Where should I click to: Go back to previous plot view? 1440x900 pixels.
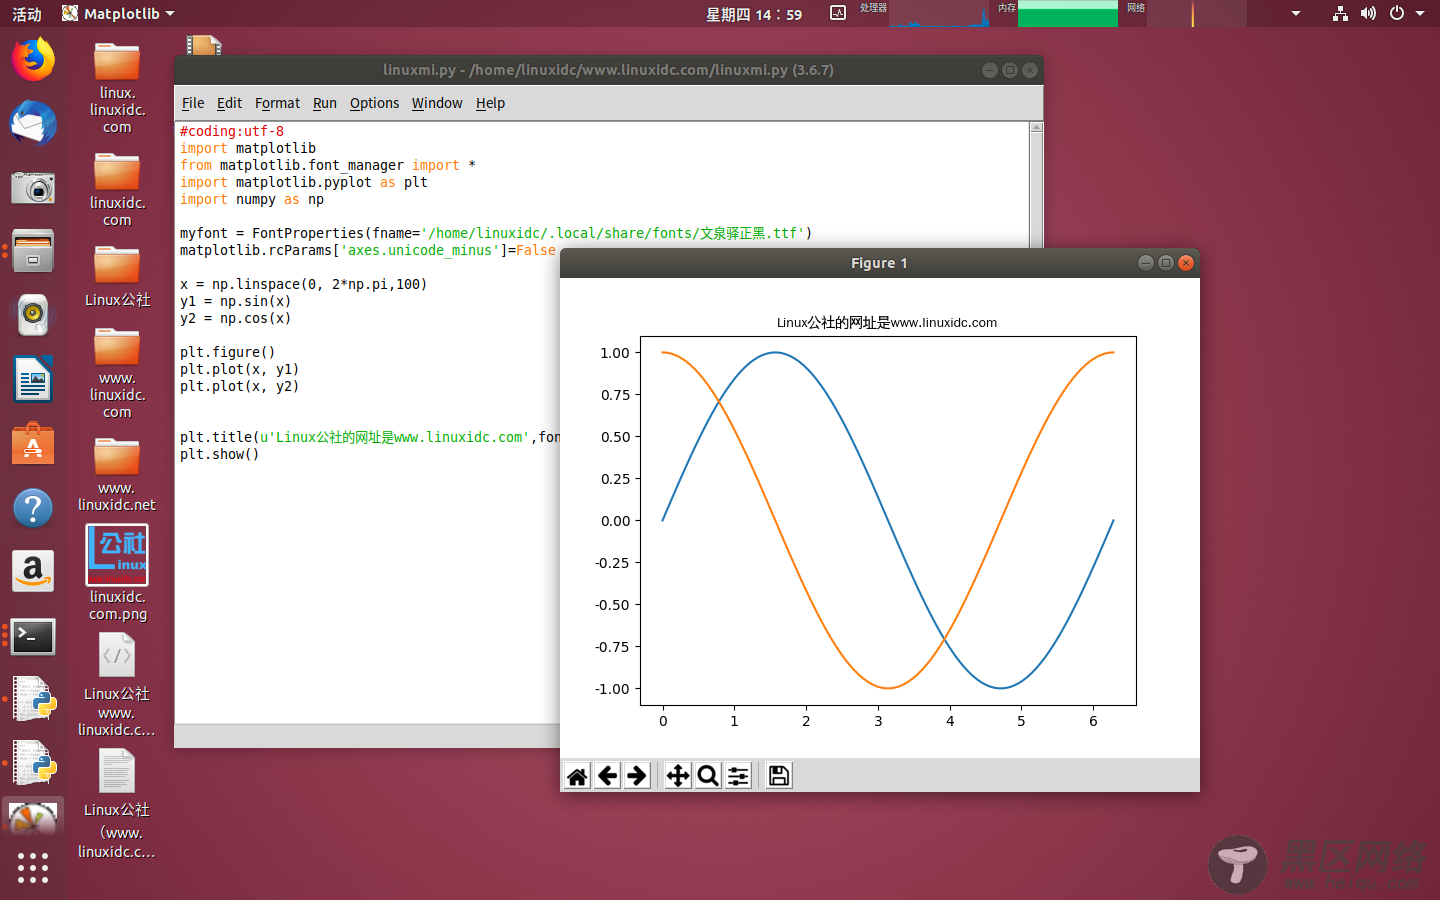[607, 776]
